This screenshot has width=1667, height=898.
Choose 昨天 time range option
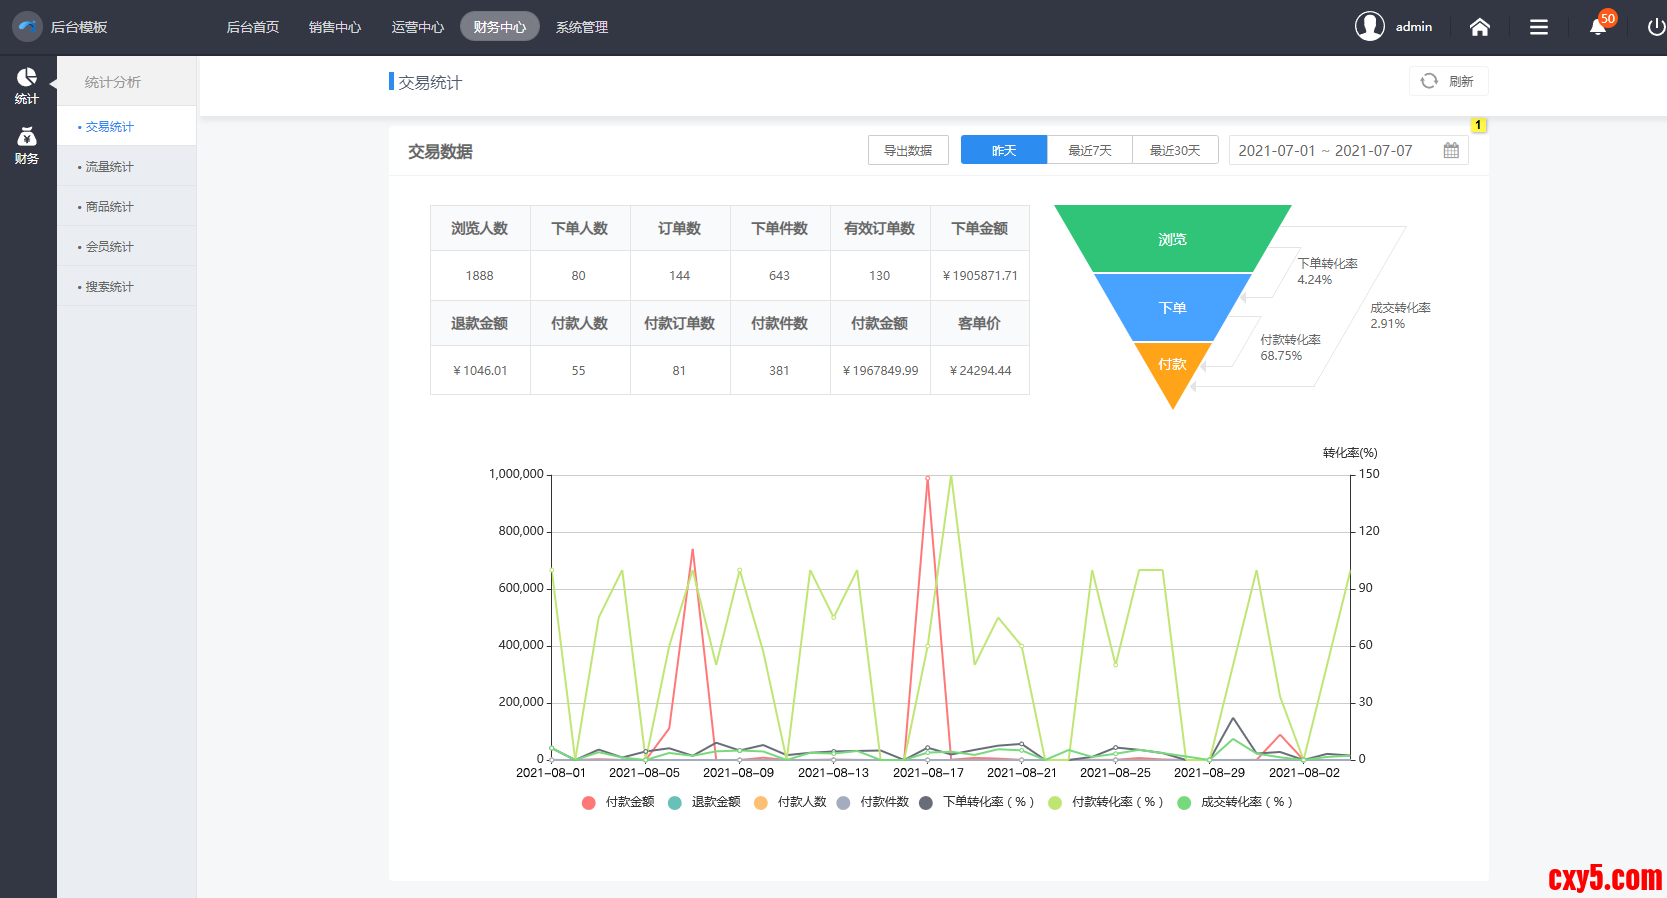pyautogui.click(x=1003, y=150)
